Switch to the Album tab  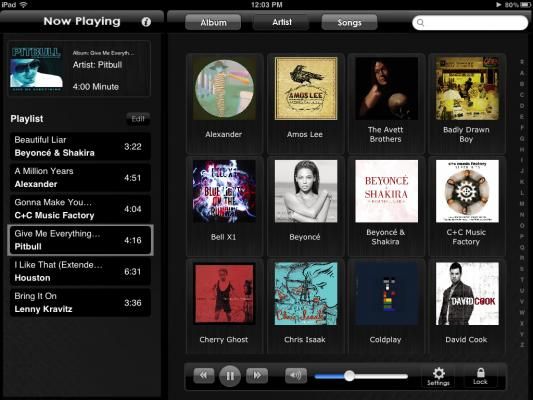[213, 22]
